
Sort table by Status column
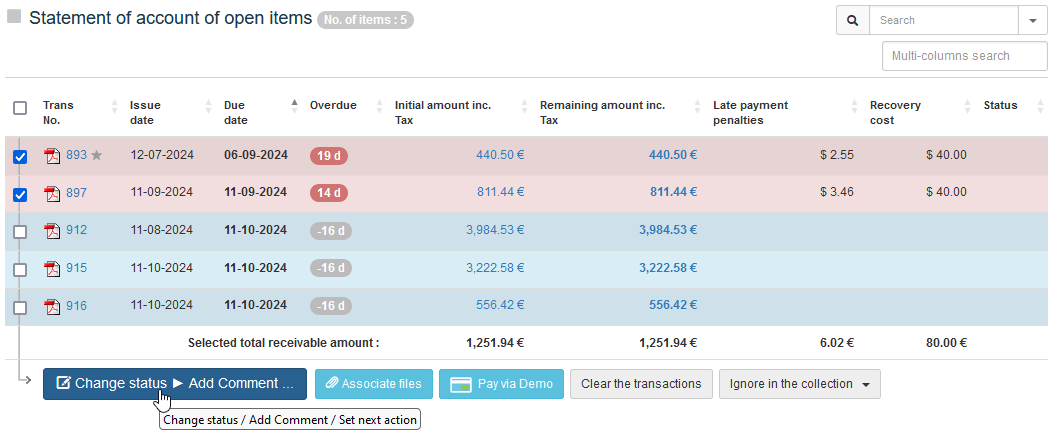pos(1000,106)
